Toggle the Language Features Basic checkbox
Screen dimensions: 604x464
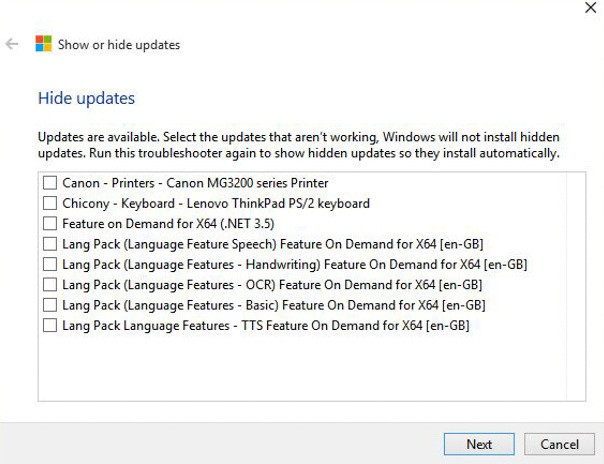(x=50, y=305)
